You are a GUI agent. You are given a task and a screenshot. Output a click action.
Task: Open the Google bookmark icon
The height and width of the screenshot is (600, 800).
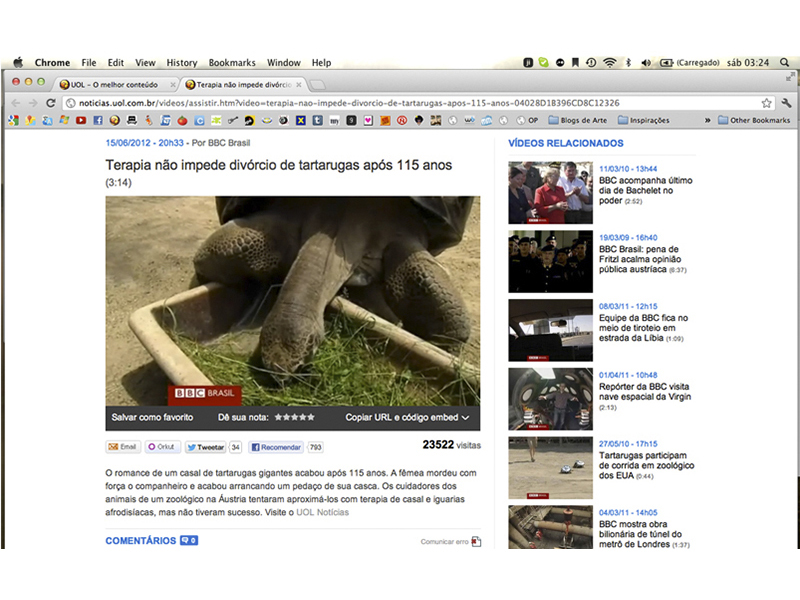point(14,120)
